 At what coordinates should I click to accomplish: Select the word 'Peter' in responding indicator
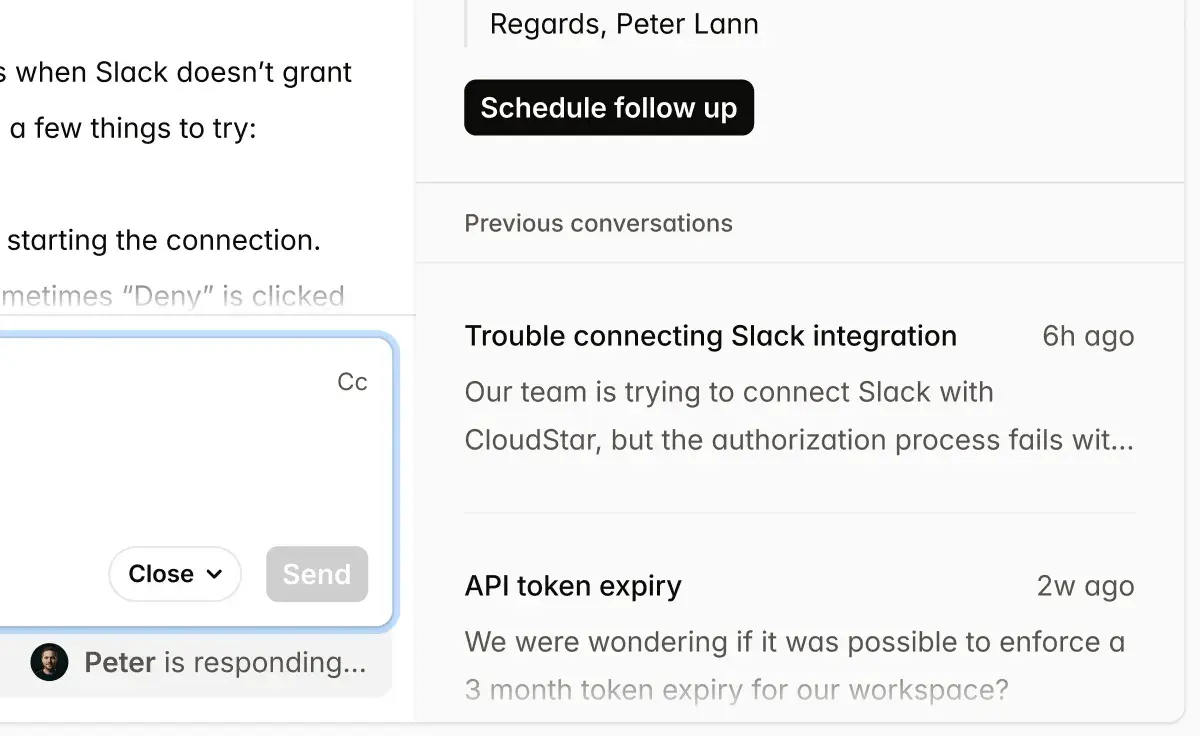[x=120, y=662]
